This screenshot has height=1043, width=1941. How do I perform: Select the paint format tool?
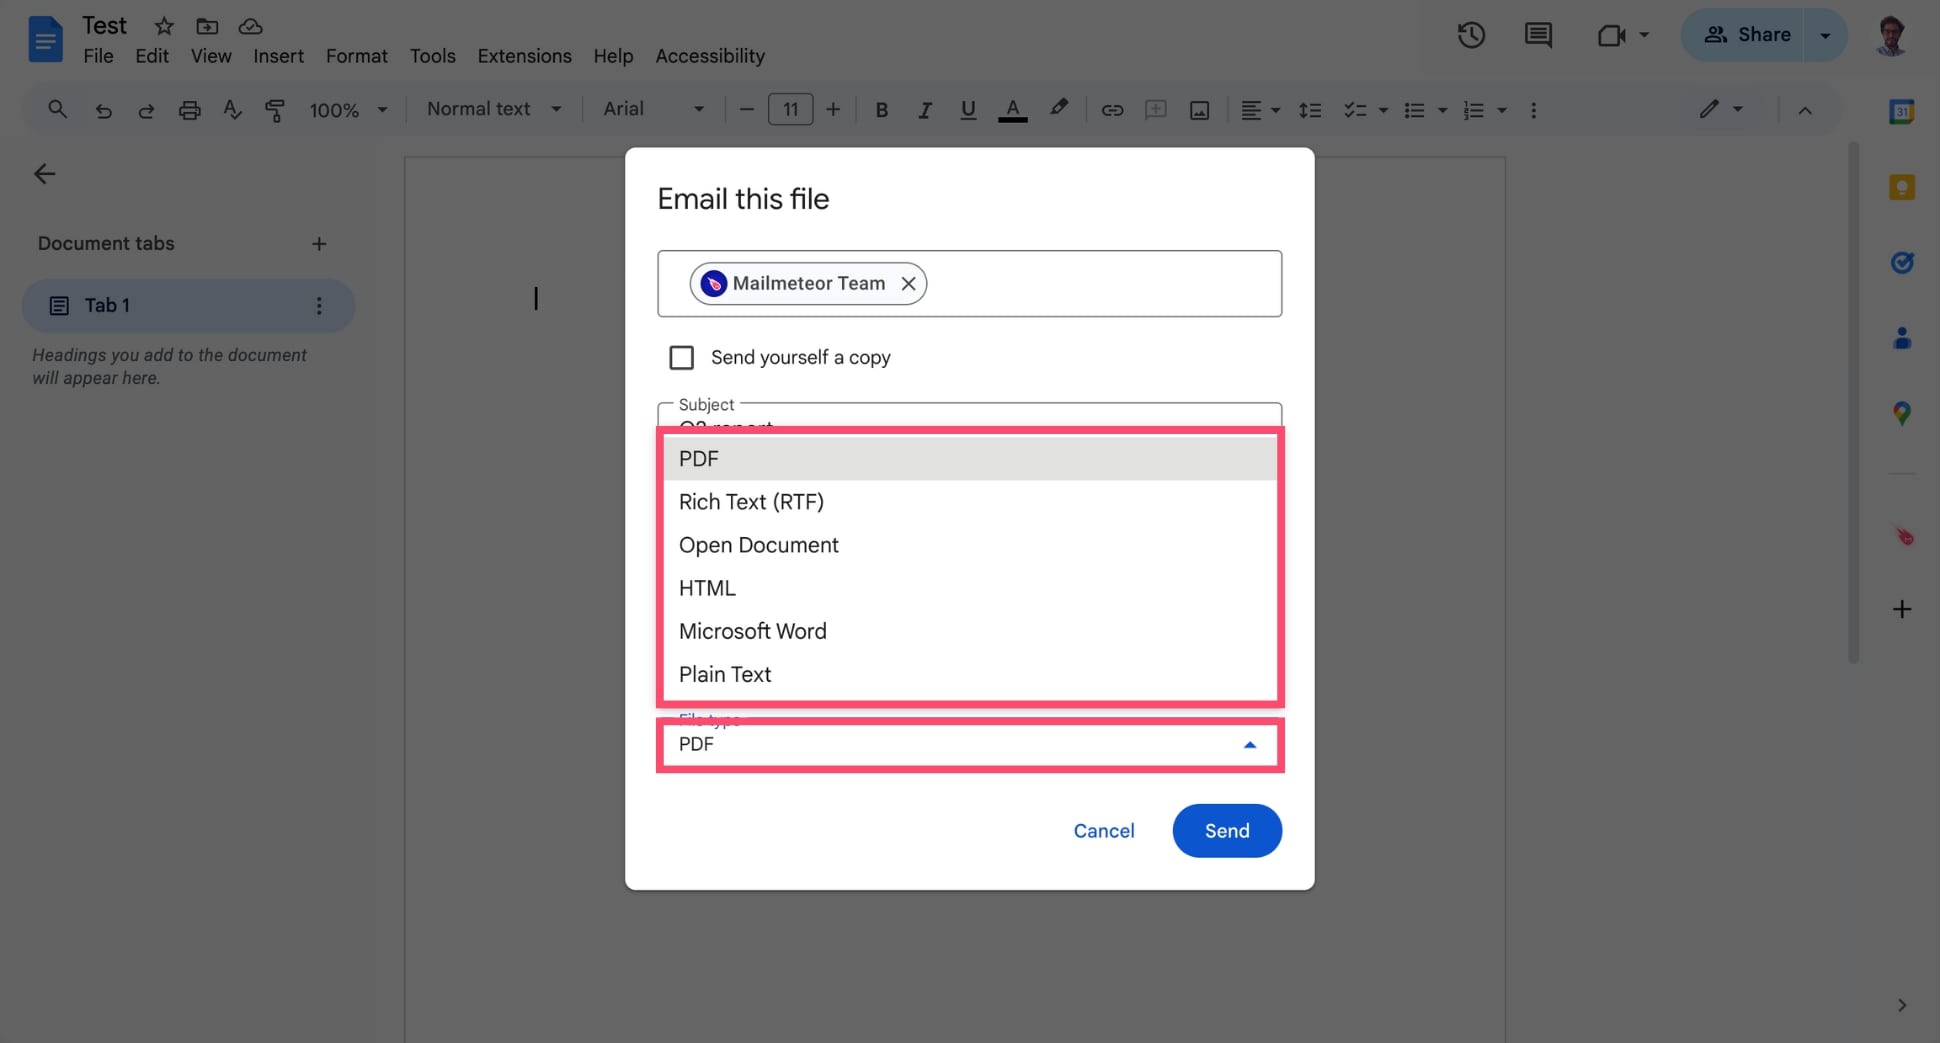(274, 110)
